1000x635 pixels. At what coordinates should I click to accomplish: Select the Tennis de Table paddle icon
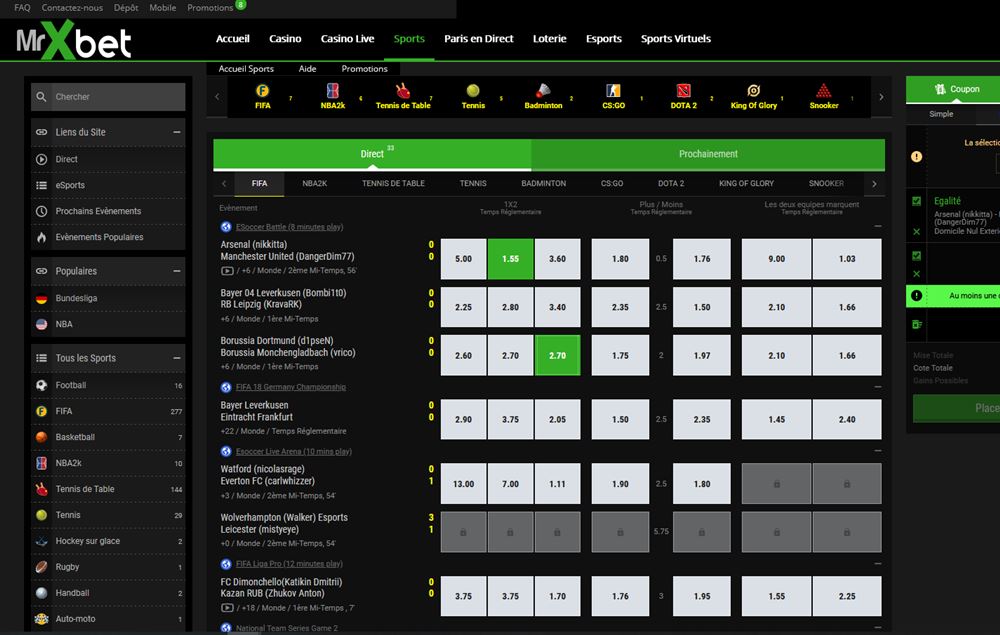[x=402, y=91]
